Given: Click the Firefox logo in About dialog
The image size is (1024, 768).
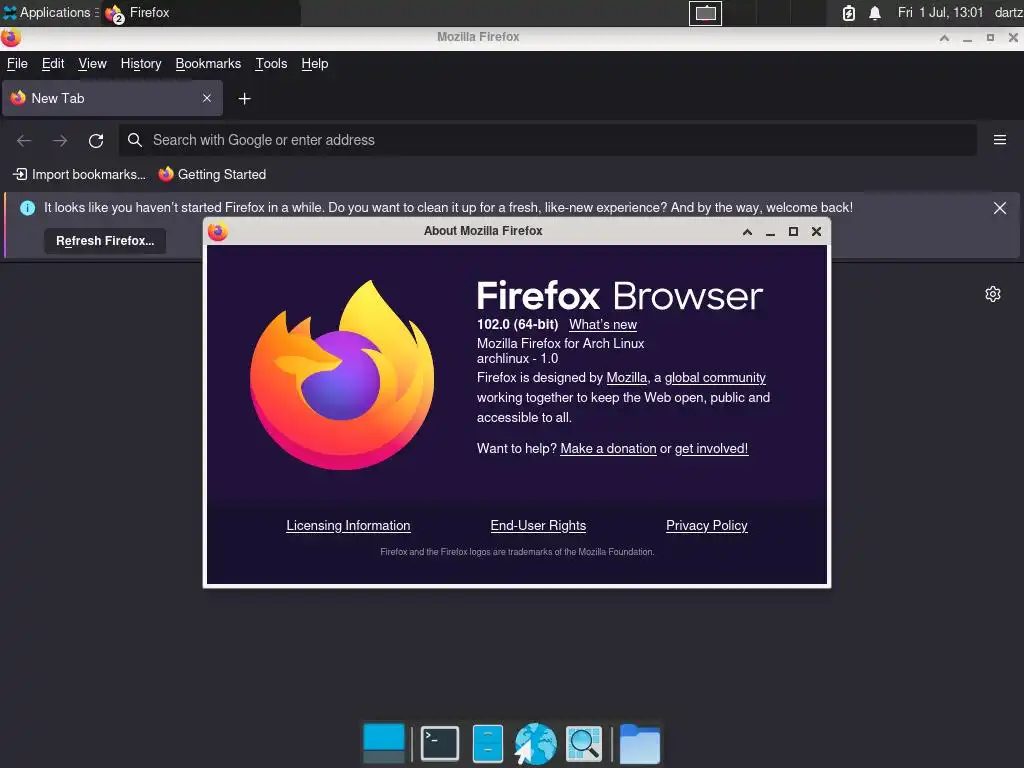Looking at the screenshot, I should coord(342,375).
